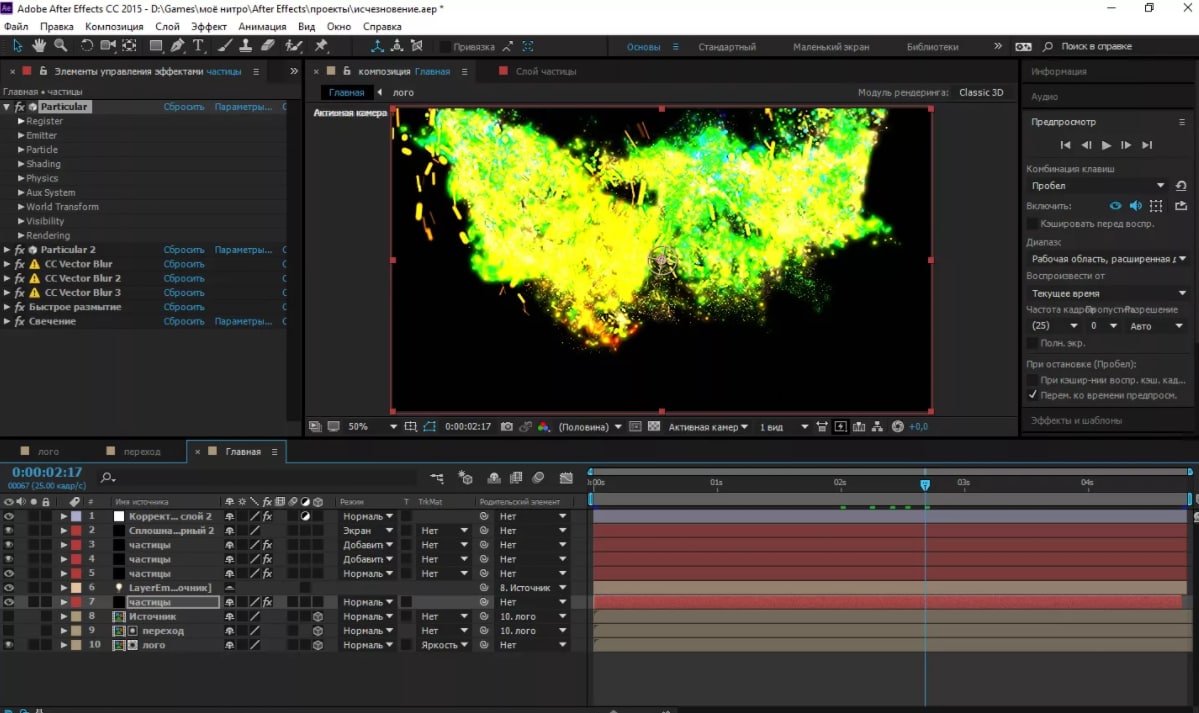Image resolution: width=1199 pixels, height=713 pixels.
Task: Check Кэшировать перед воспр. option
Action: coord(1033,224)
